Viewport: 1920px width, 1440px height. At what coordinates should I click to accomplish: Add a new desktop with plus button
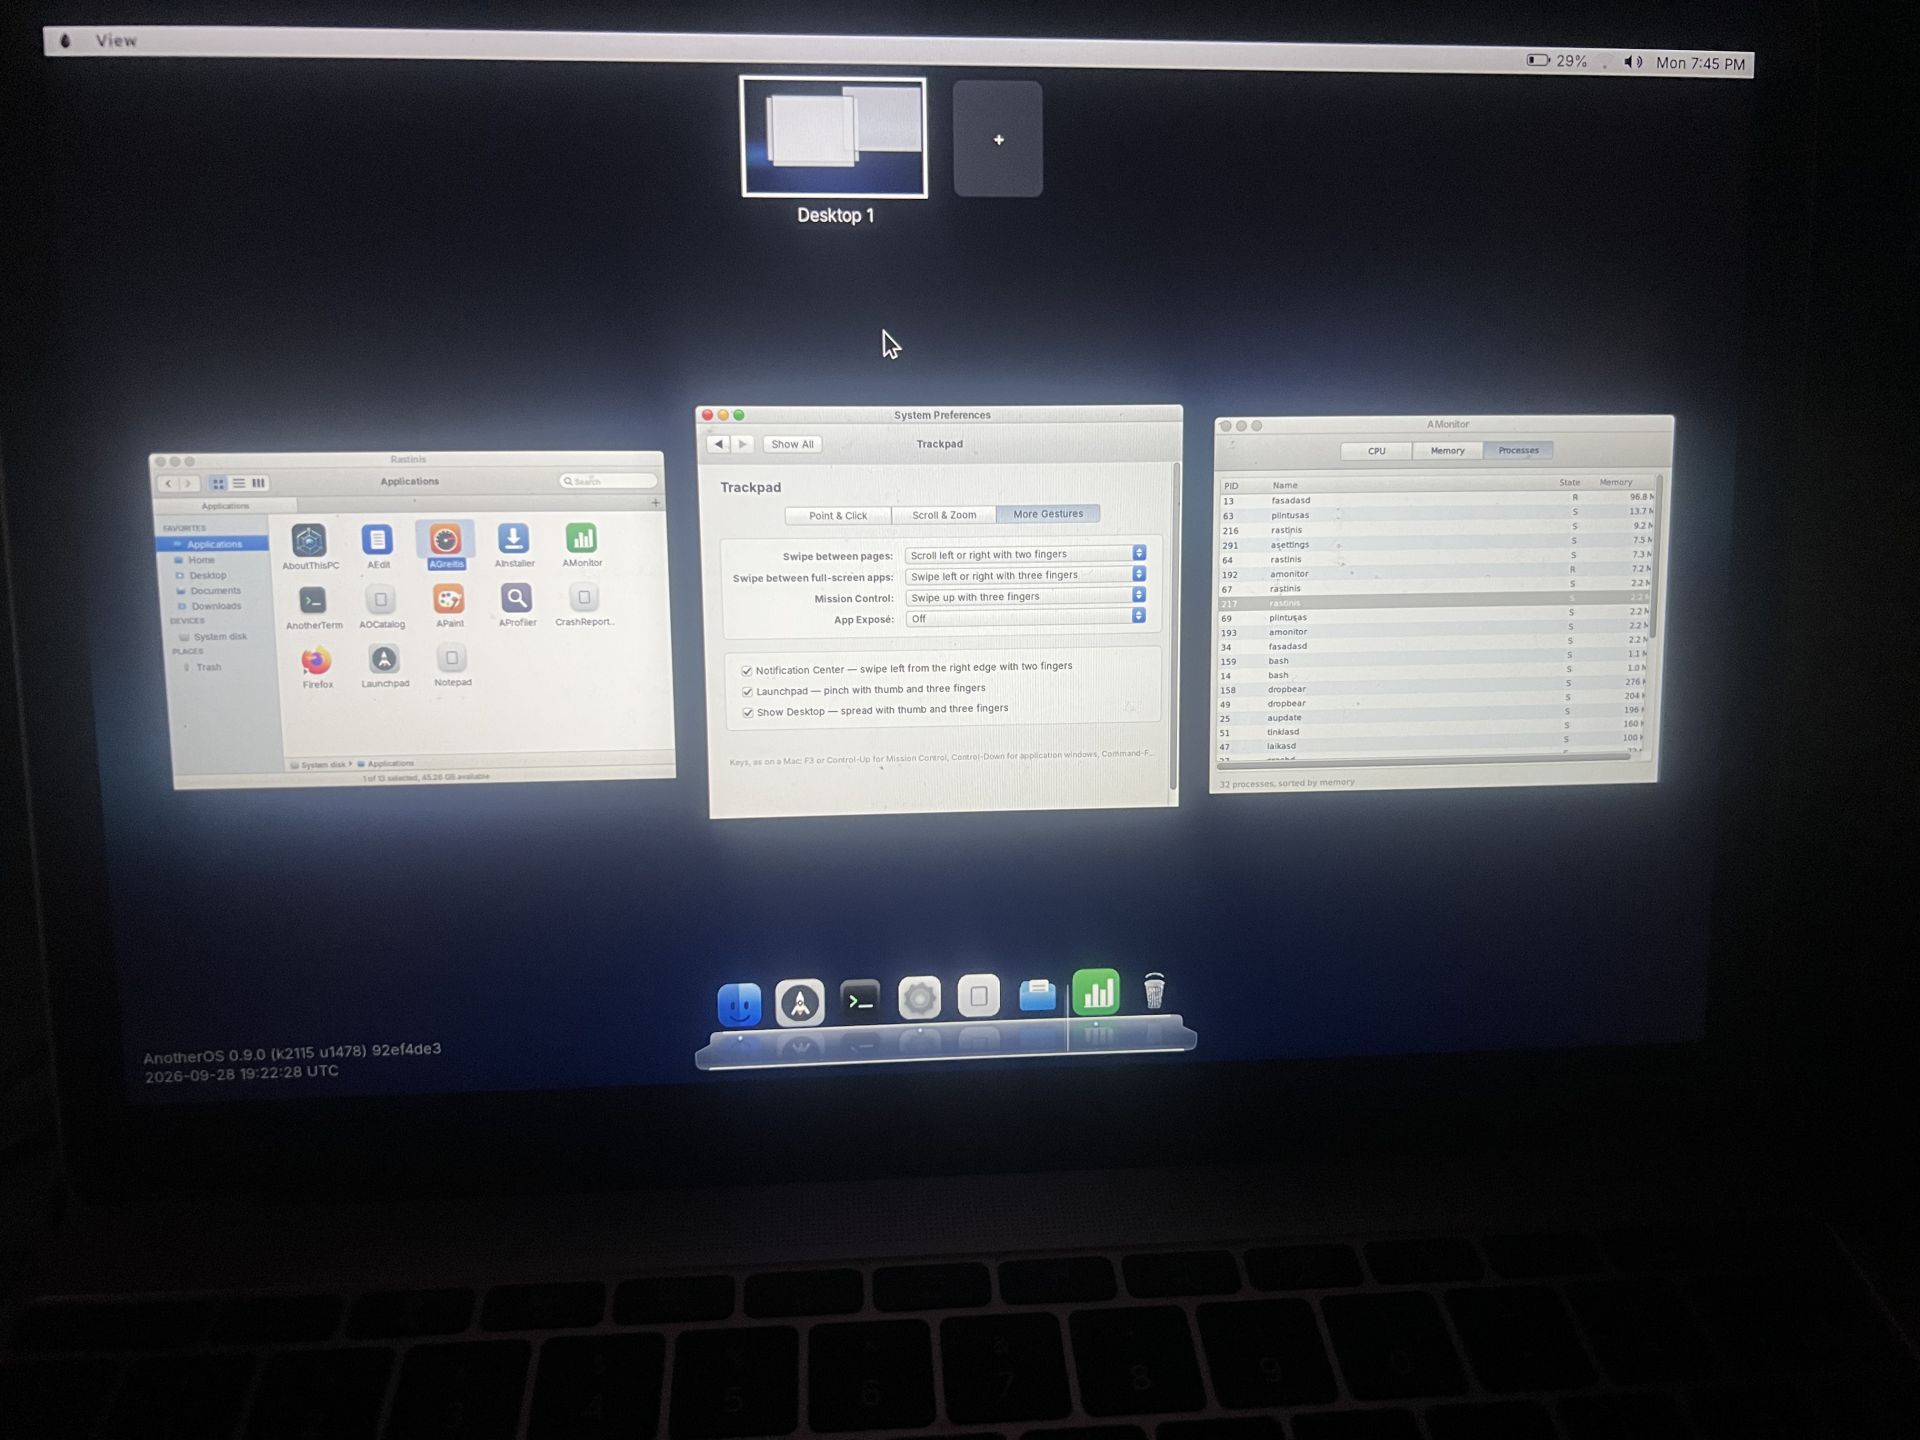(998, 140)
